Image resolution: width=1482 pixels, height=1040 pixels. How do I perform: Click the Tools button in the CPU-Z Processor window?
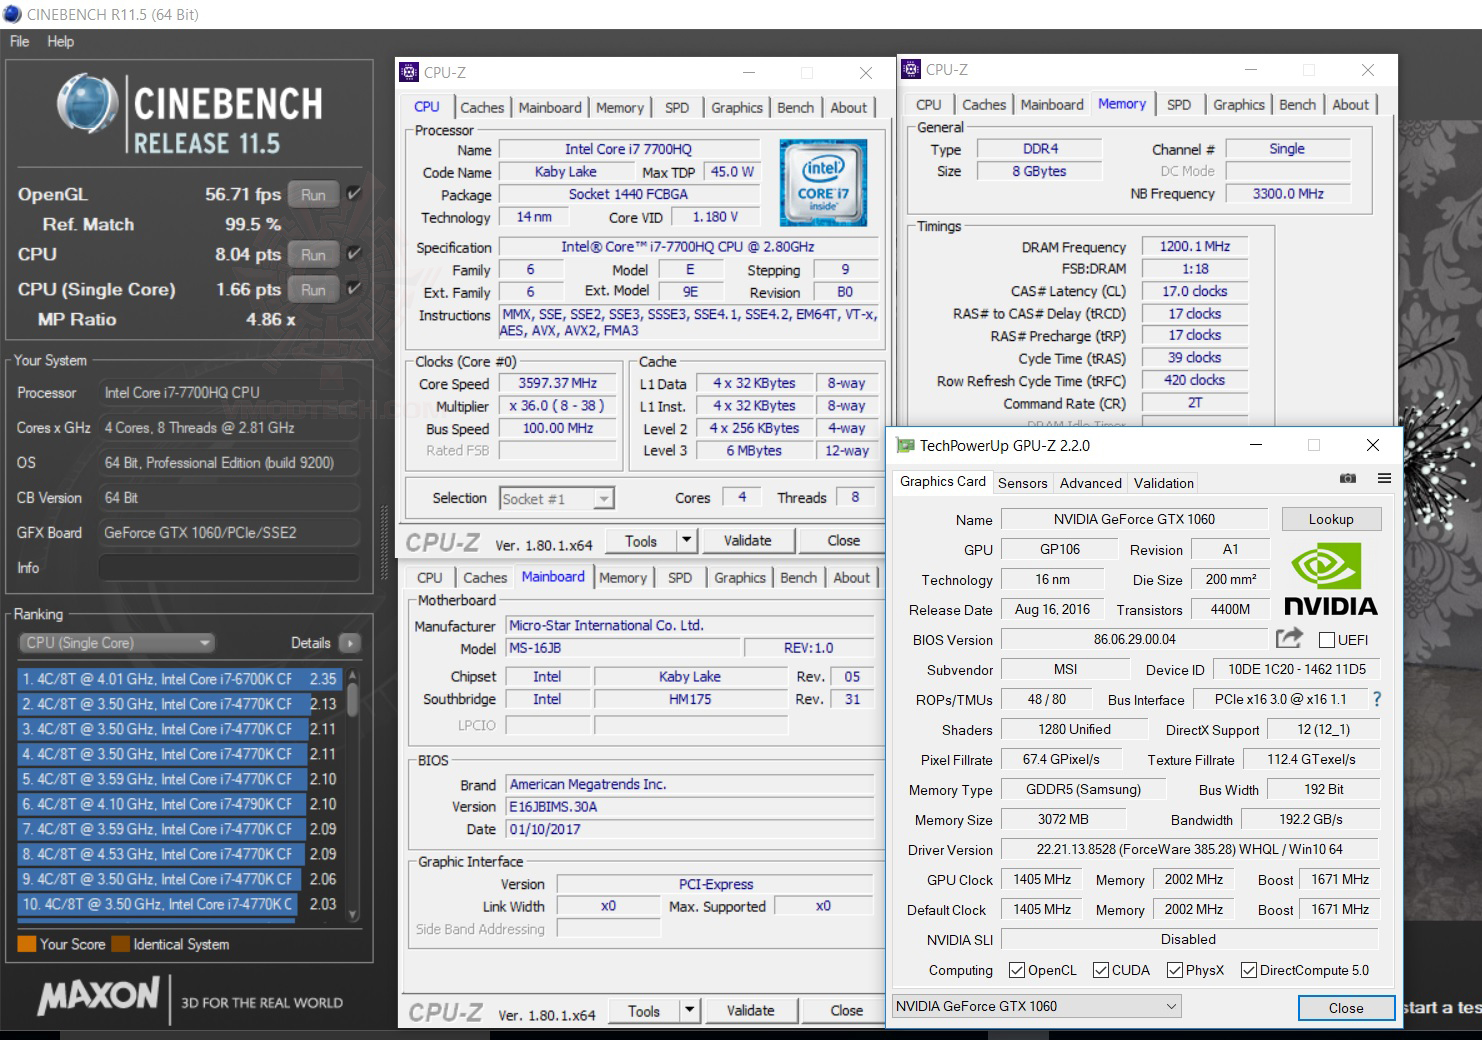pos(641,541)
